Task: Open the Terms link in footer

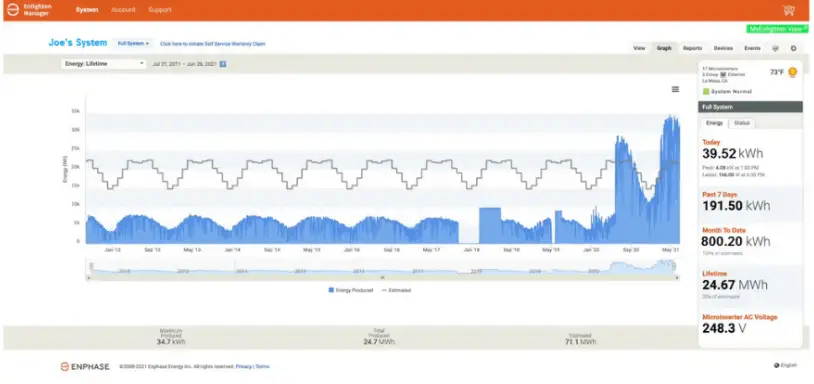Action: 262,366
